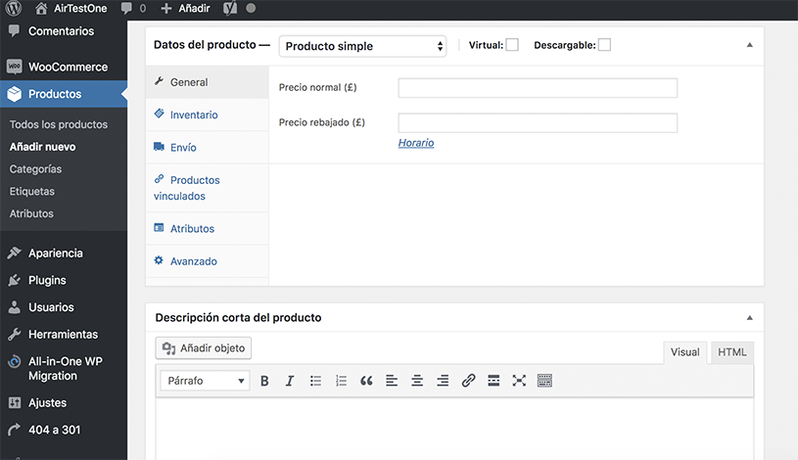Open the Ajustes menu
The height and width of the screenshot is (460, 798).
(x=64, y=402)
